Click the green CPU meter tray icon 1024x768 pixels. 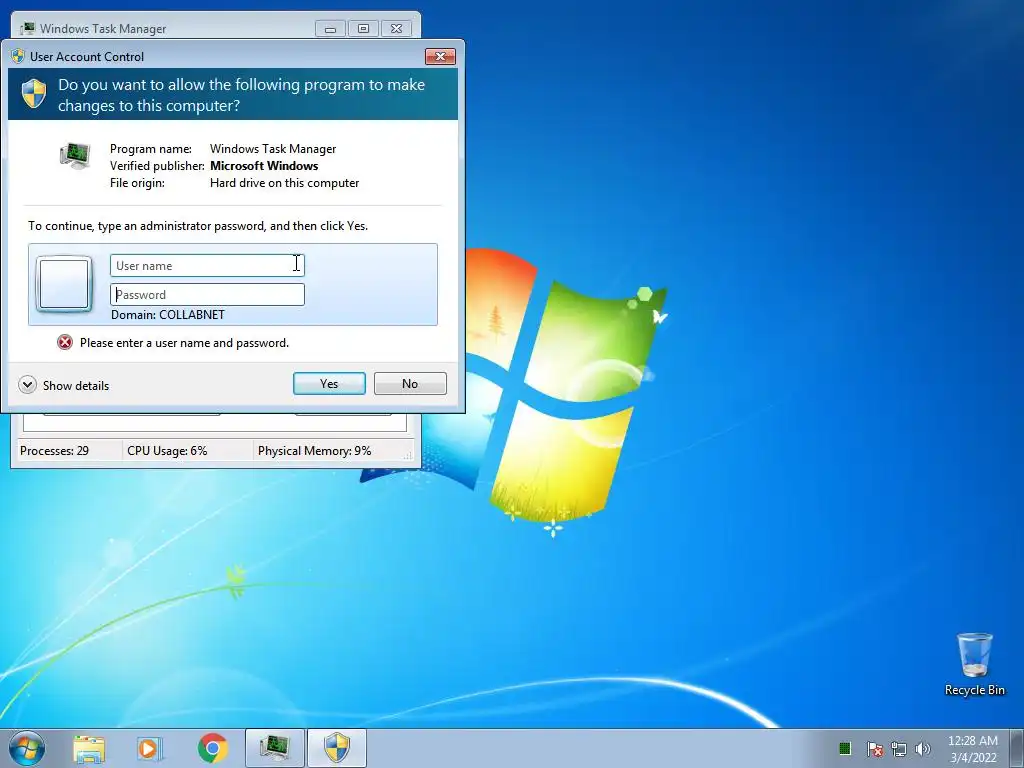844,748
